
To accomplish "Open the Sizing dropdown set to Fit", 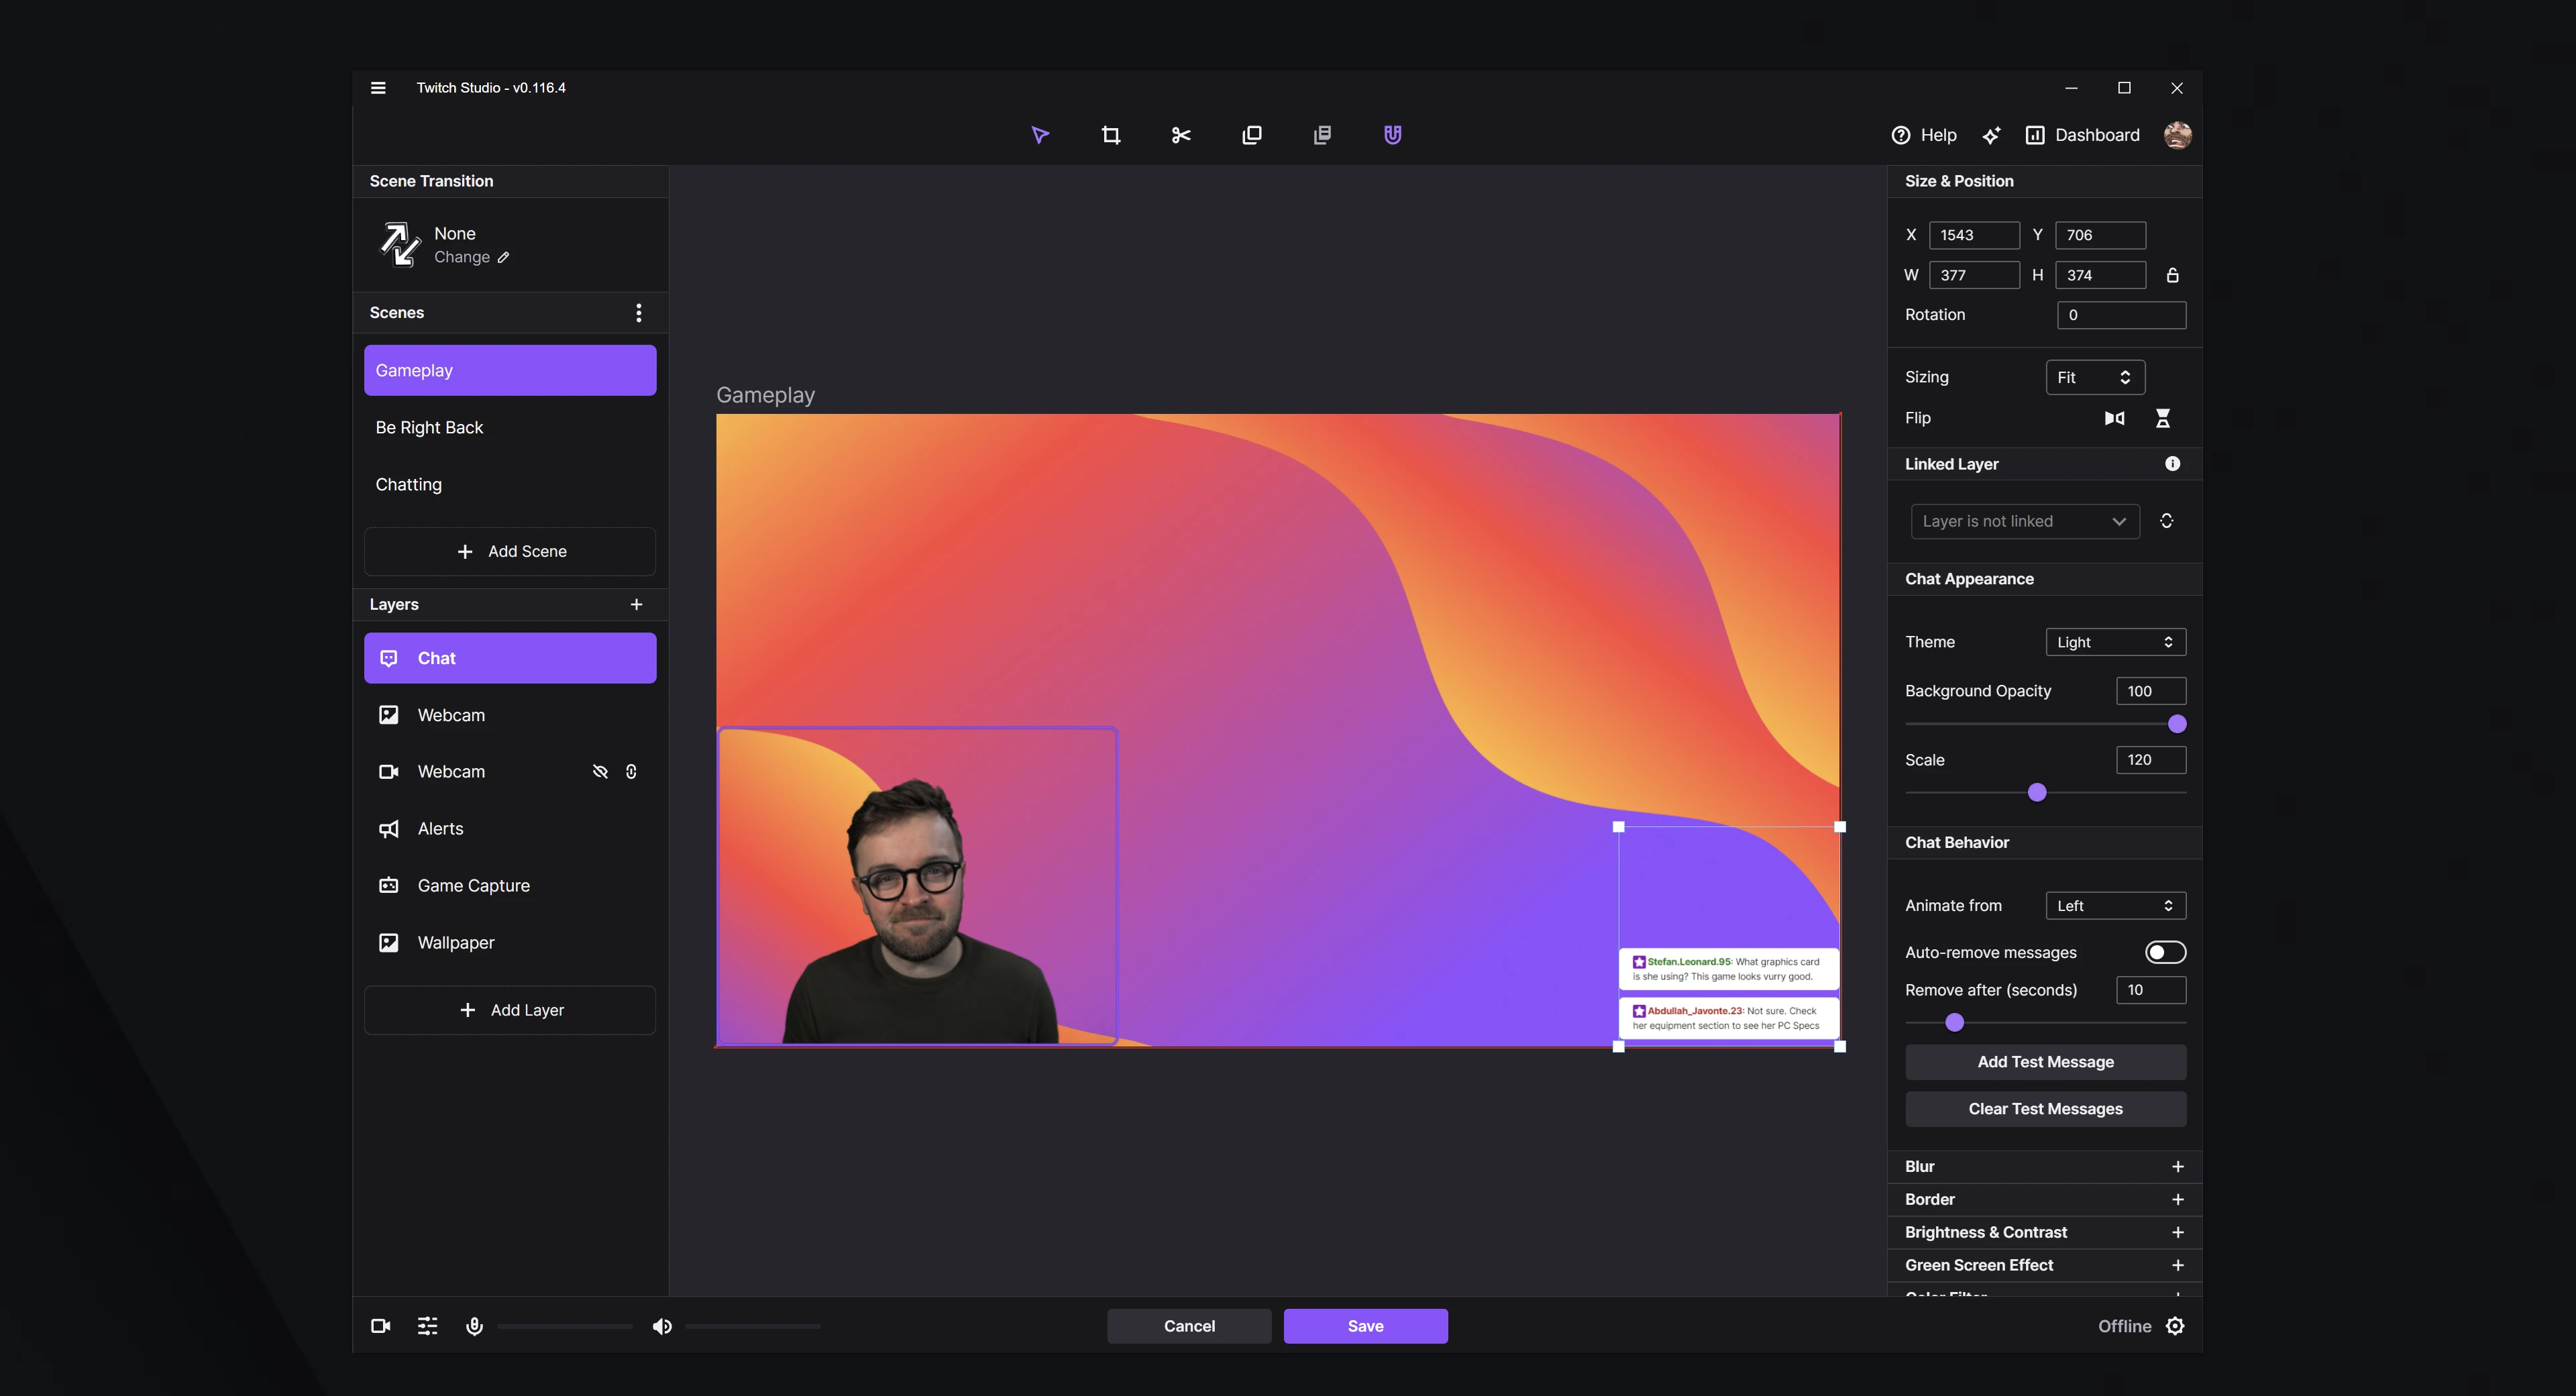I will (x=2095, y=377).
